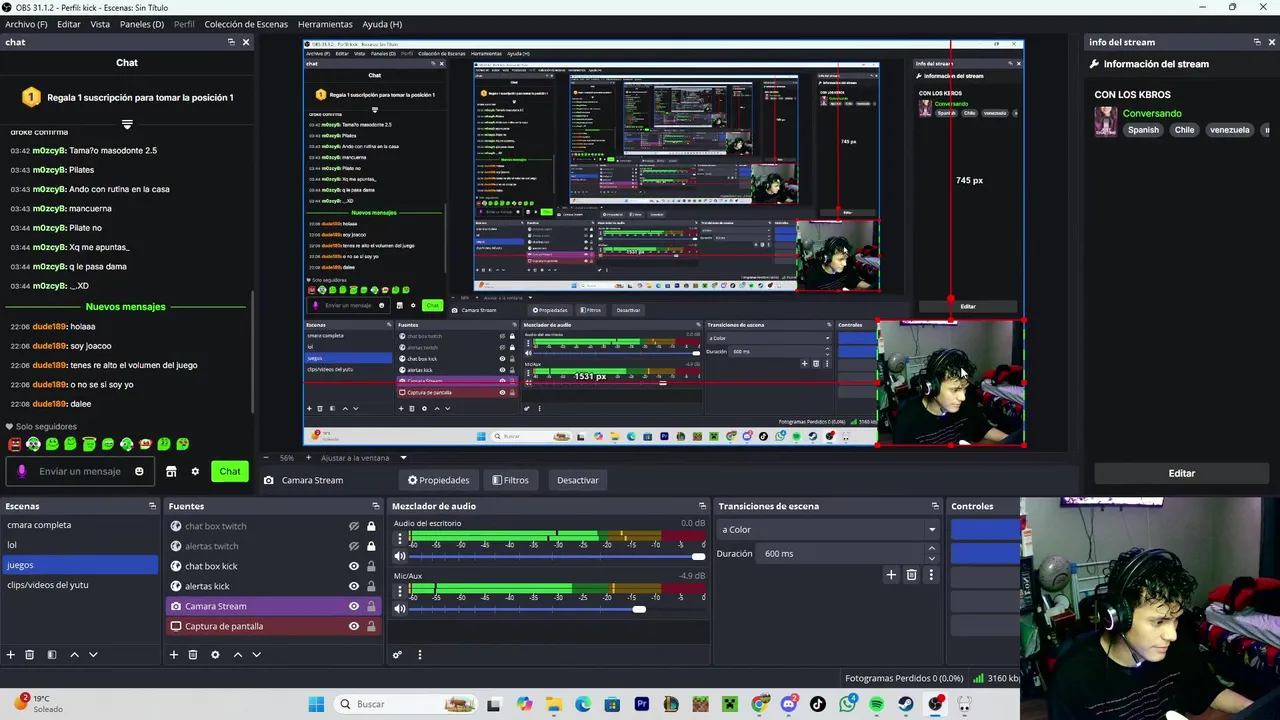
Task: Undock the info del stream panel
Action: pos(1257,42)
